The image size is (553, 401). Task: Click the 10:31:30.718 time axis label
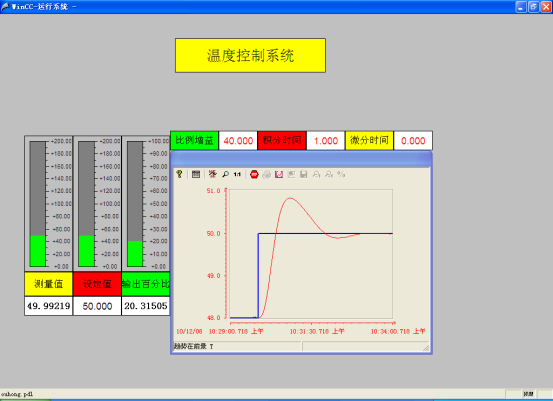pos(317,332)
